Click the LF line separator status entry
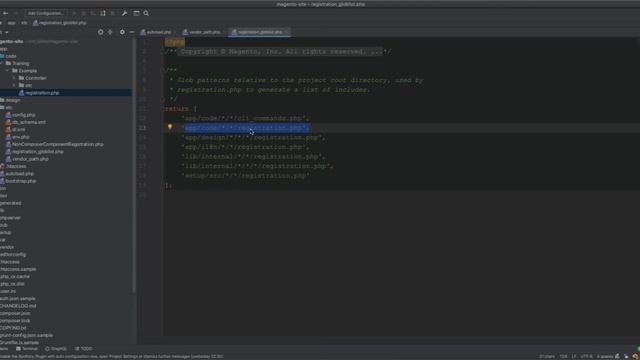 click(x=573, y=356)
